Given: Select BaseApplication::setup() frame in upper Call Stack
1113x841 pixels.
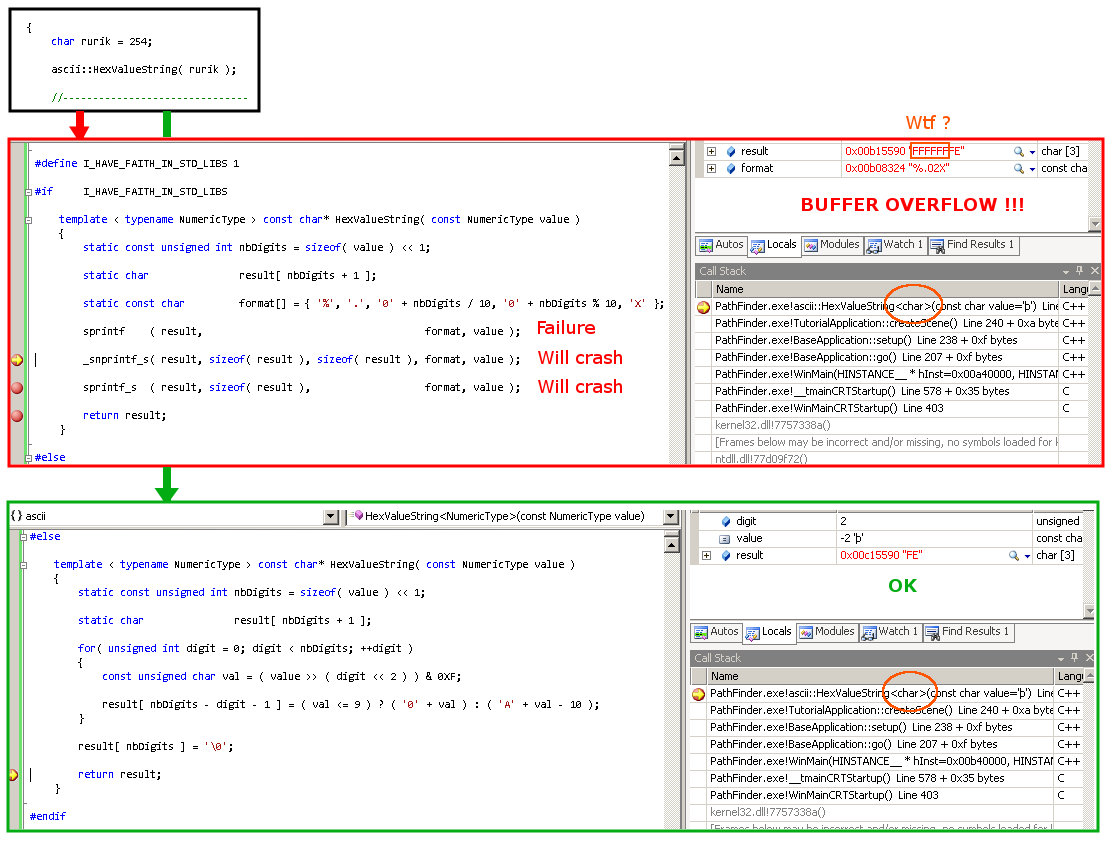Looking at the screenshot, I should (885, 341).
